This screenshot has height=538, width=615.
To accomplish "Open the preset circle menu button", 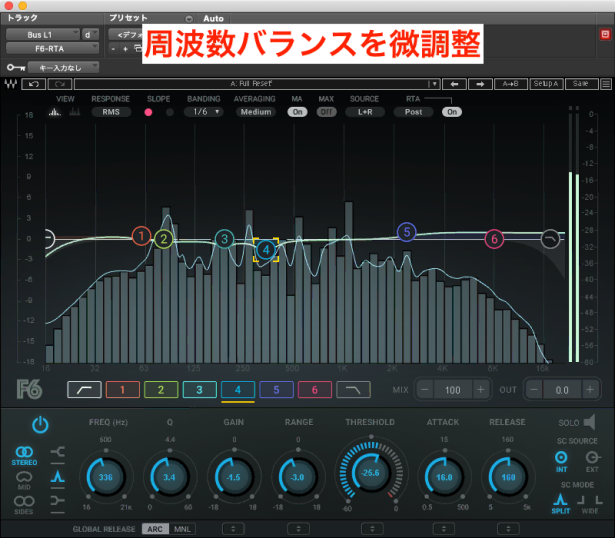I will point(189,18).
